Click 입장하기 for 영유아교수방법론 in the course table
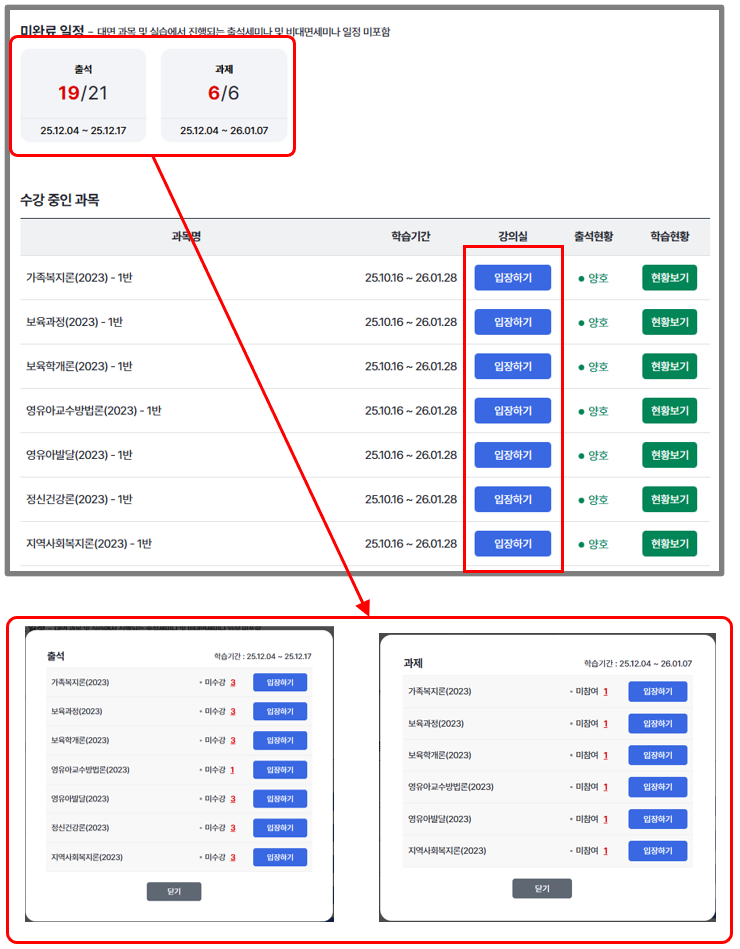The width and height of the screenshot is (740, 949). (512, 411)
